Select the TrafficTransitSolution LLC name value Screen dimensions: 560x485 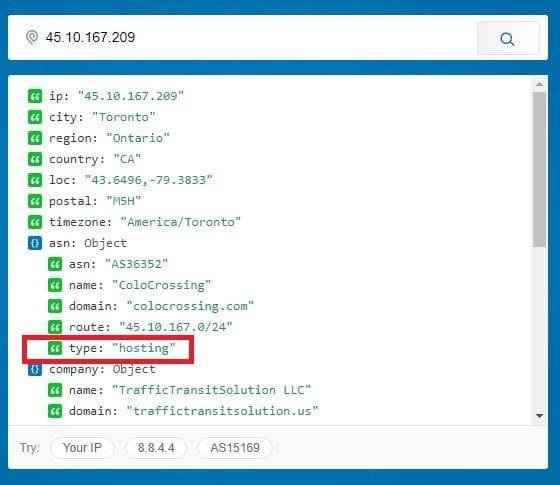tap(211, 390)
